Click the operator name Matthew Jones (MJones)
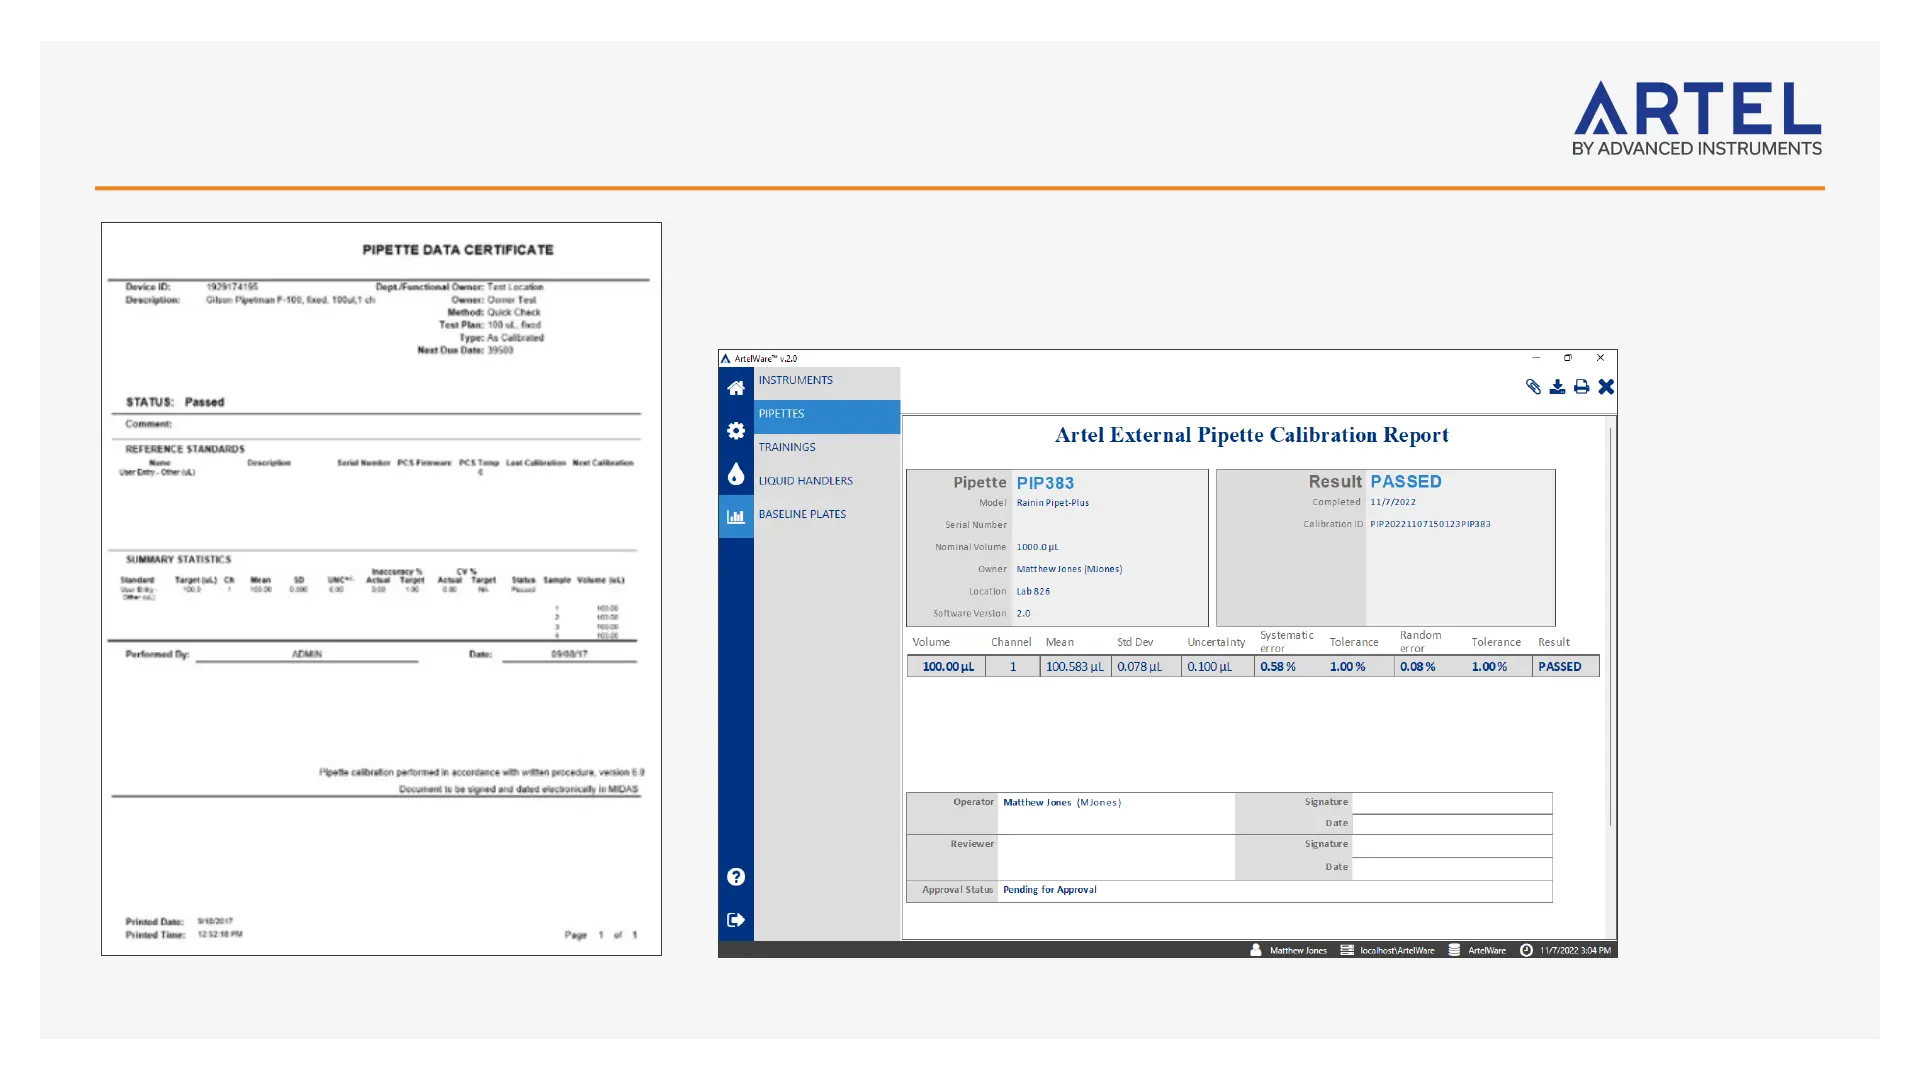The width and height of the screenshot is (1920, 1080). [1062, 802]
